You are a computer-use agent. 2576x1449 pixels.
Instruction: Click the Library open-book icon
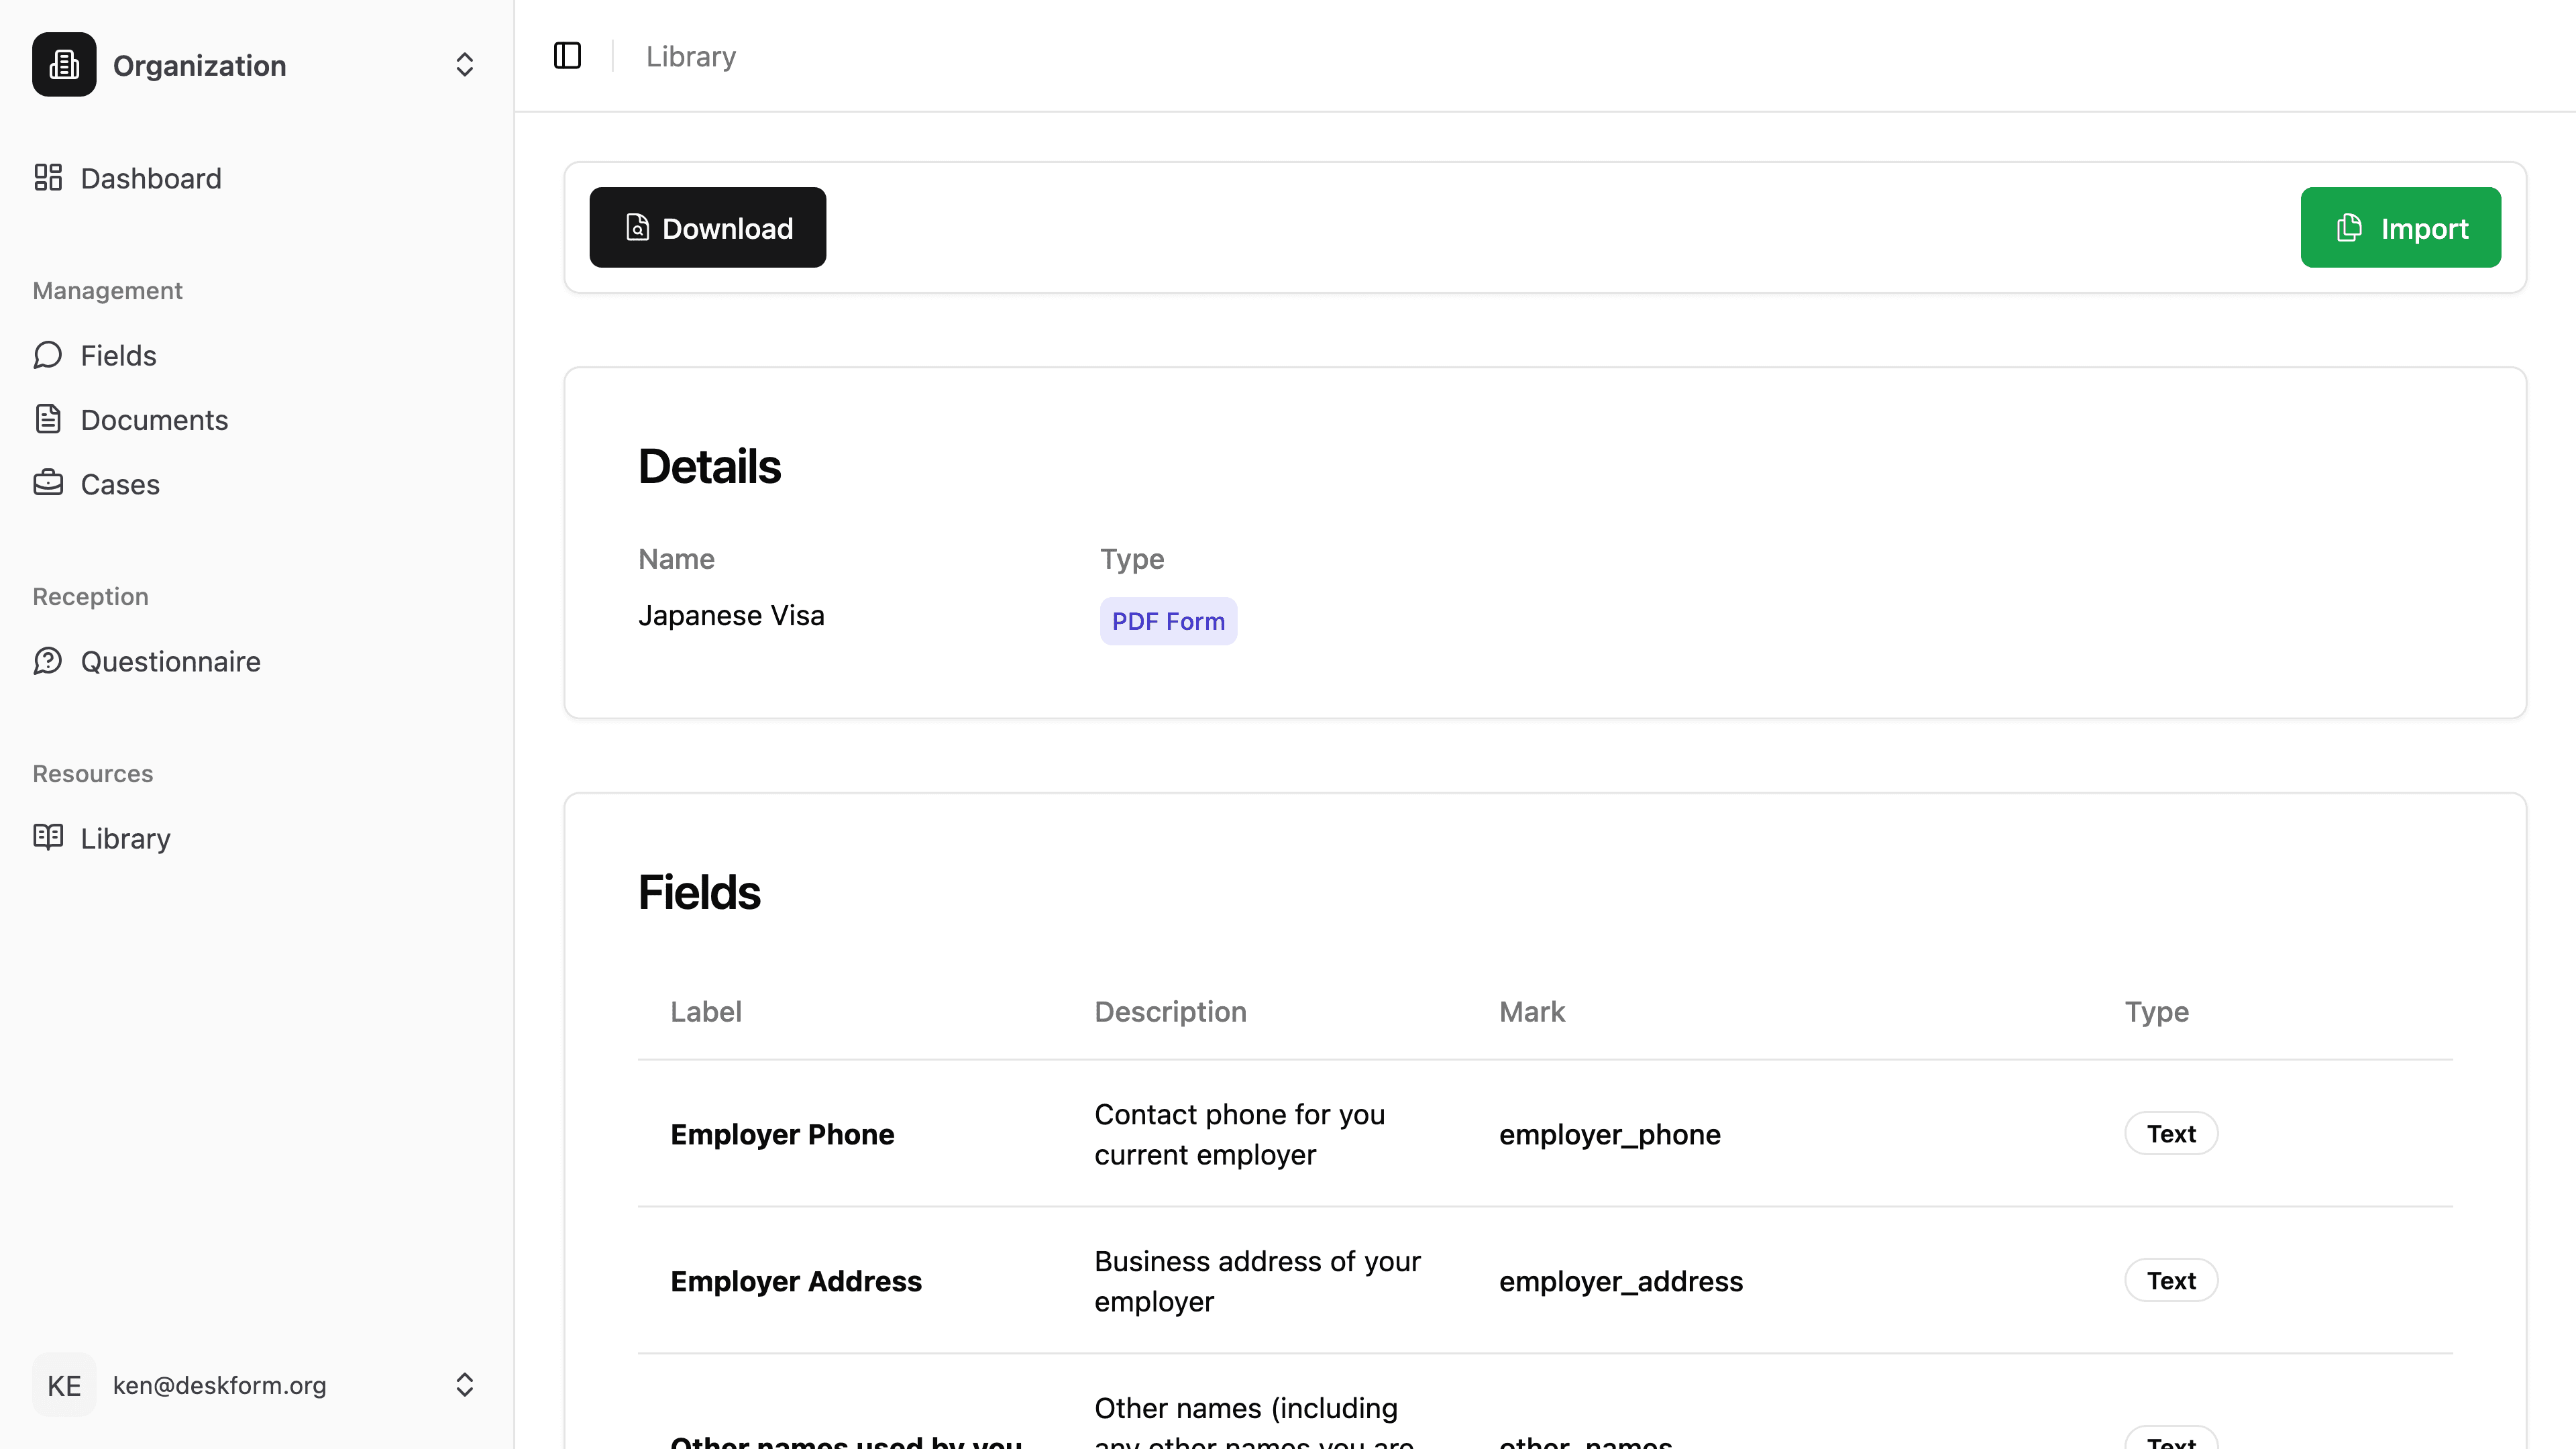pyautogui.click(x=48, y=838)
